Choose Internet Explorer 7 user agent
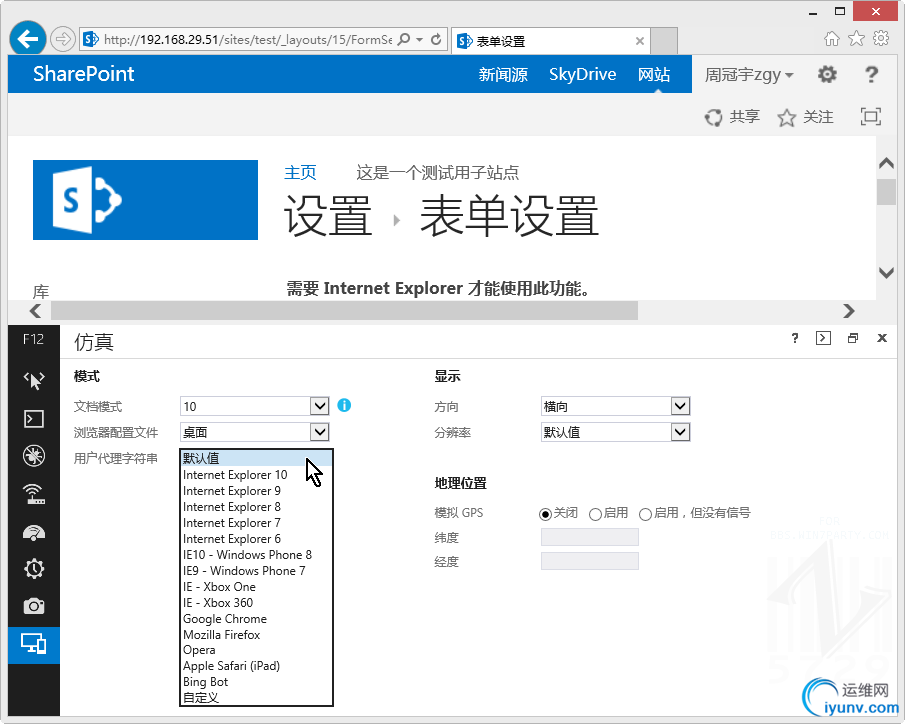The height and width of the screenshot is (724, 905). coord(256,523)
